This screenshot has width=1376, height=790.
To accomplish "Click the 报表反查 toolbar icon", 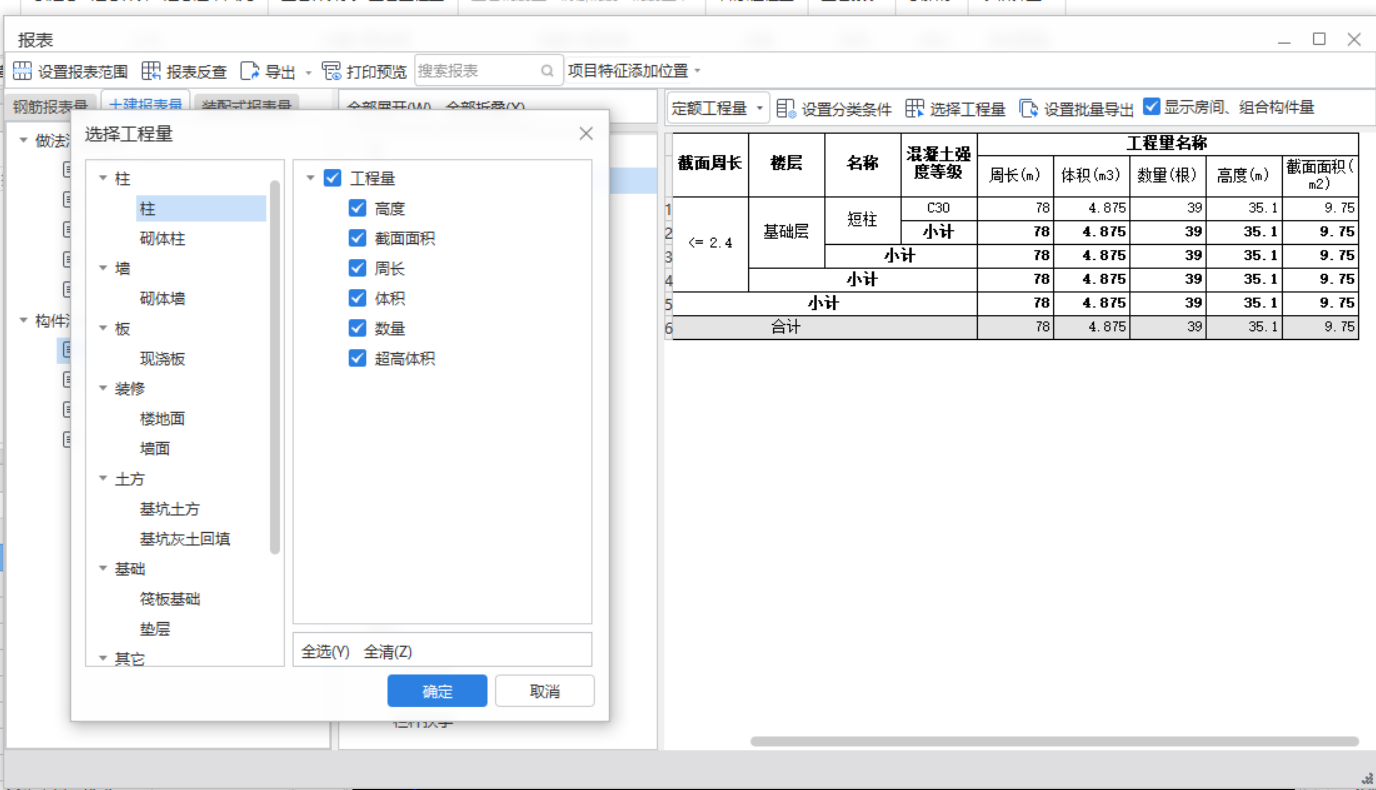I will tap(151, 71).
